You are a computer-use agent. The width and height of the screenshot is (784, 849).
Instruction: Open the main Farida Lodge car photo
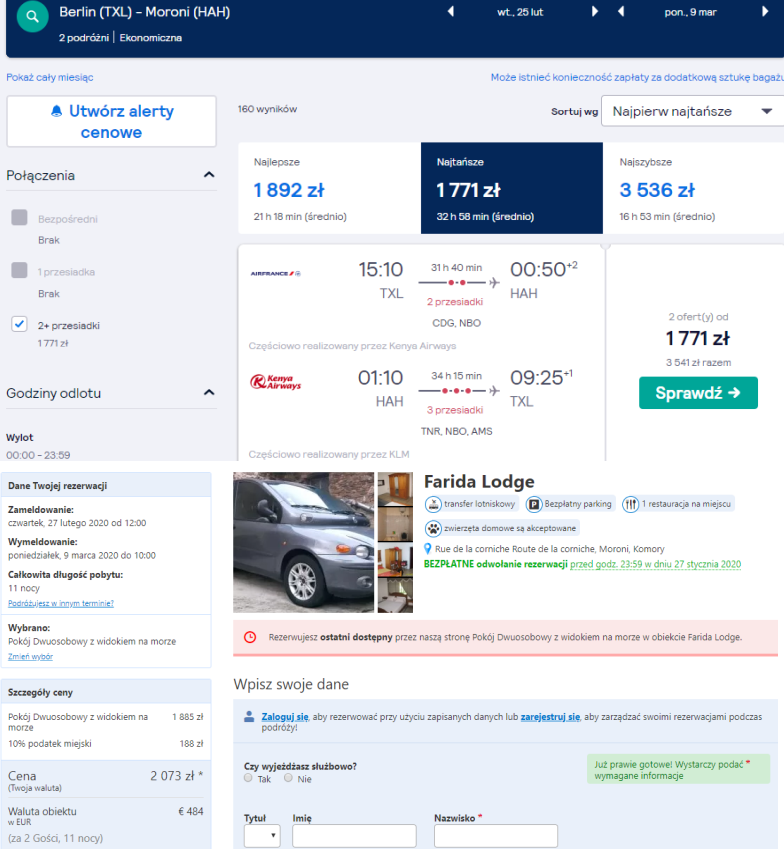coord(304,543)
